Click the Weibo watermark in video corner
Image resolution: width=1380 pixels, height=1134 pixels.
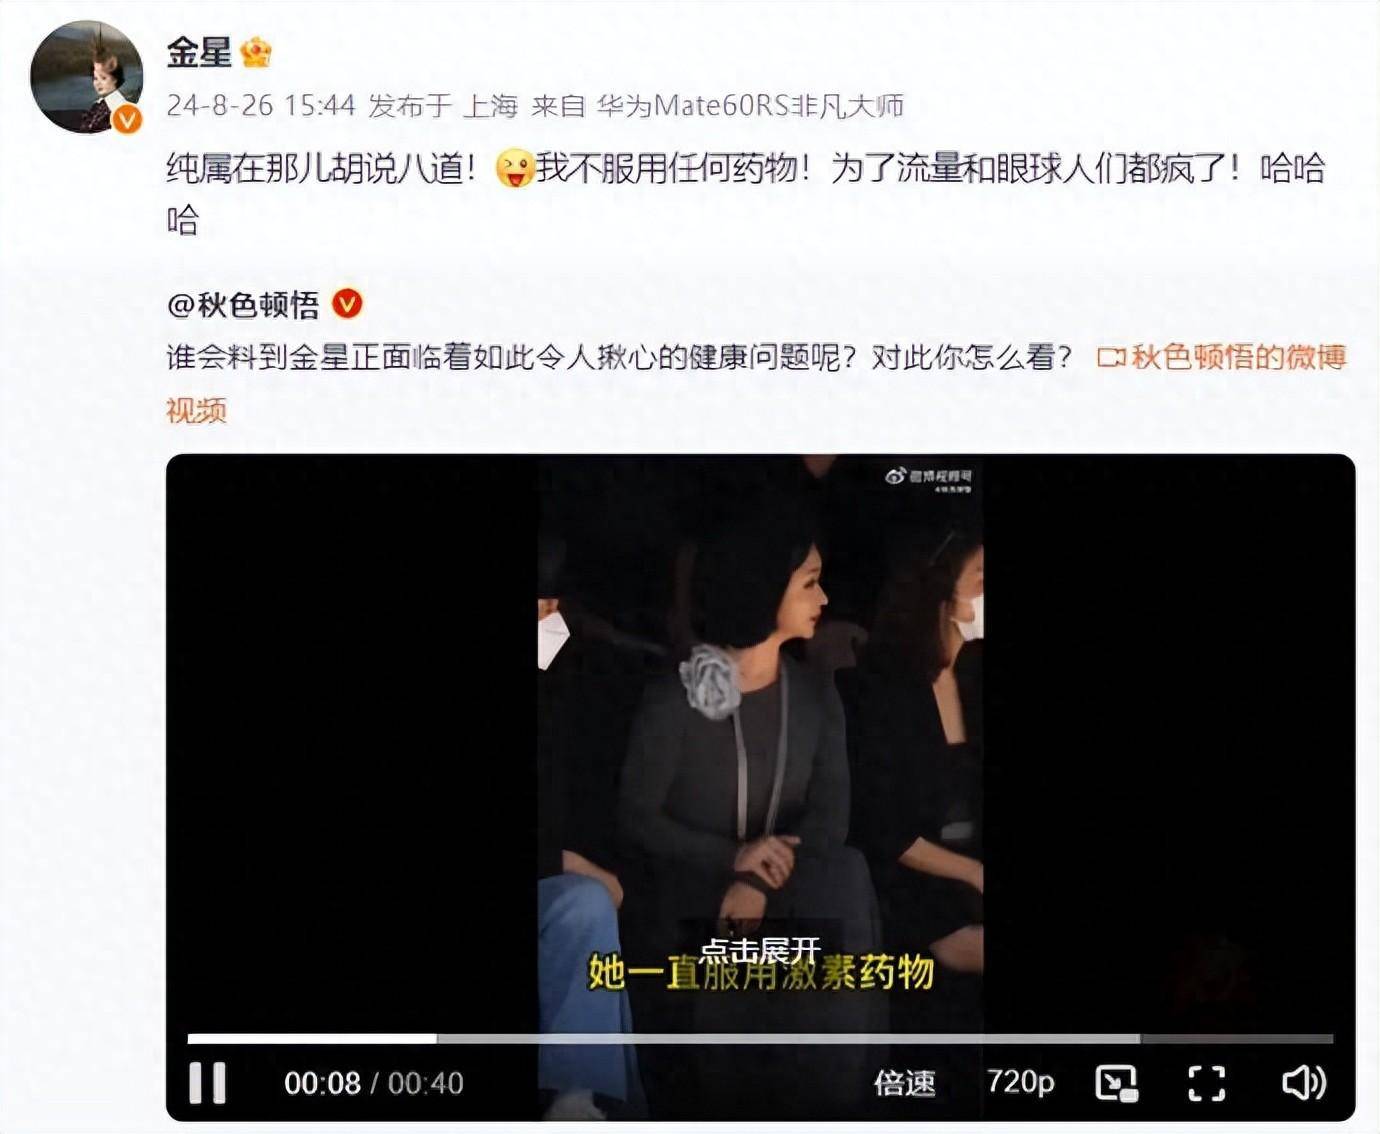click(929, 478)
